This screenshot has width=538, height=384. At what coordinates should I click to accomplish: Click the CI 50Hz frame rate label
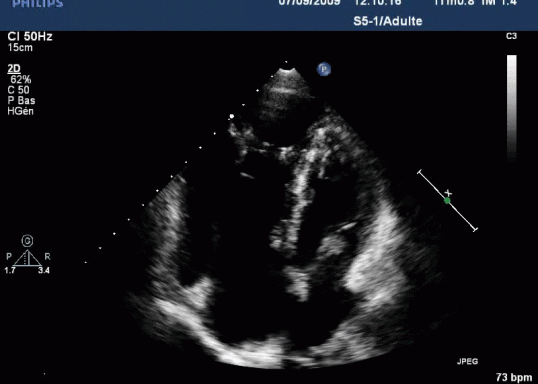click(x=30, y=36)
